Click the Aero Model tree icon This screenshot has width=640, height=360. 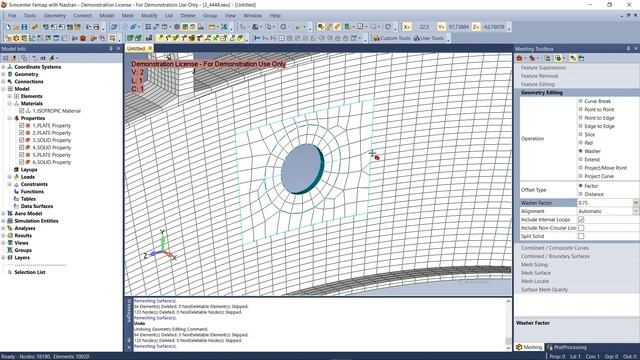click(x=10, y=213)
